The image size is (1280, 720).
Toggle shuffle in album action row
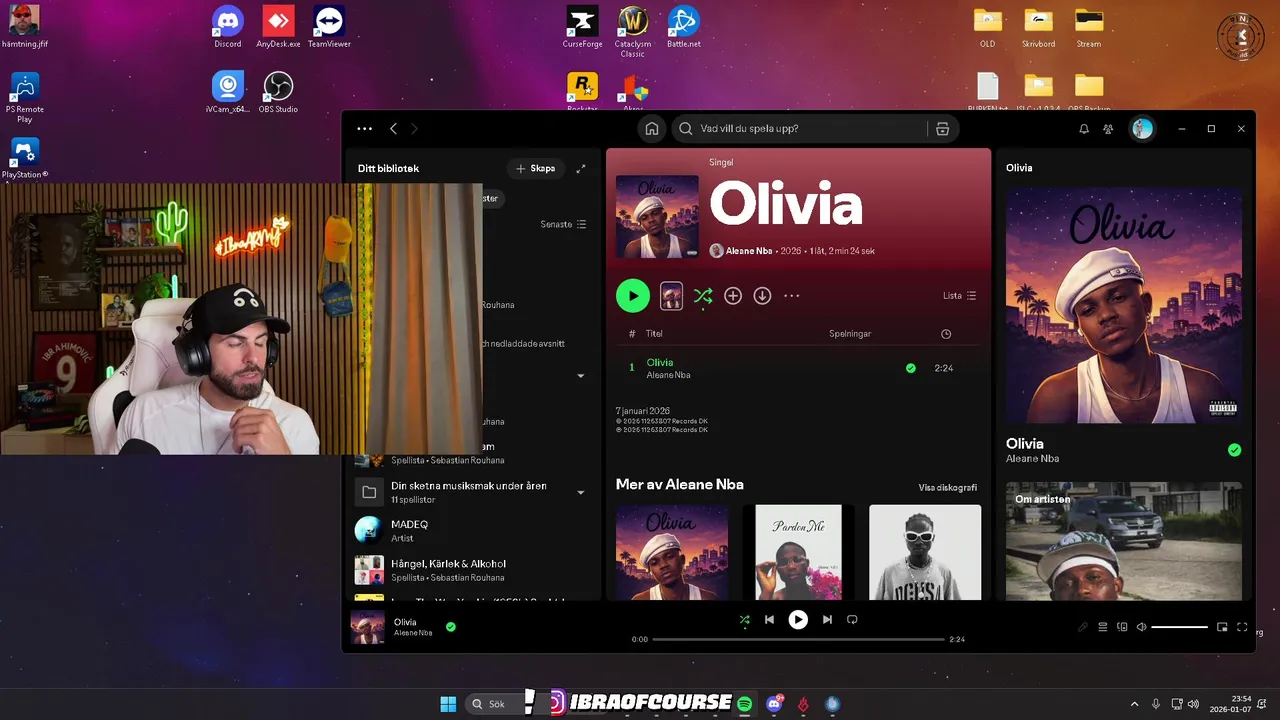[x=703, y=296]
